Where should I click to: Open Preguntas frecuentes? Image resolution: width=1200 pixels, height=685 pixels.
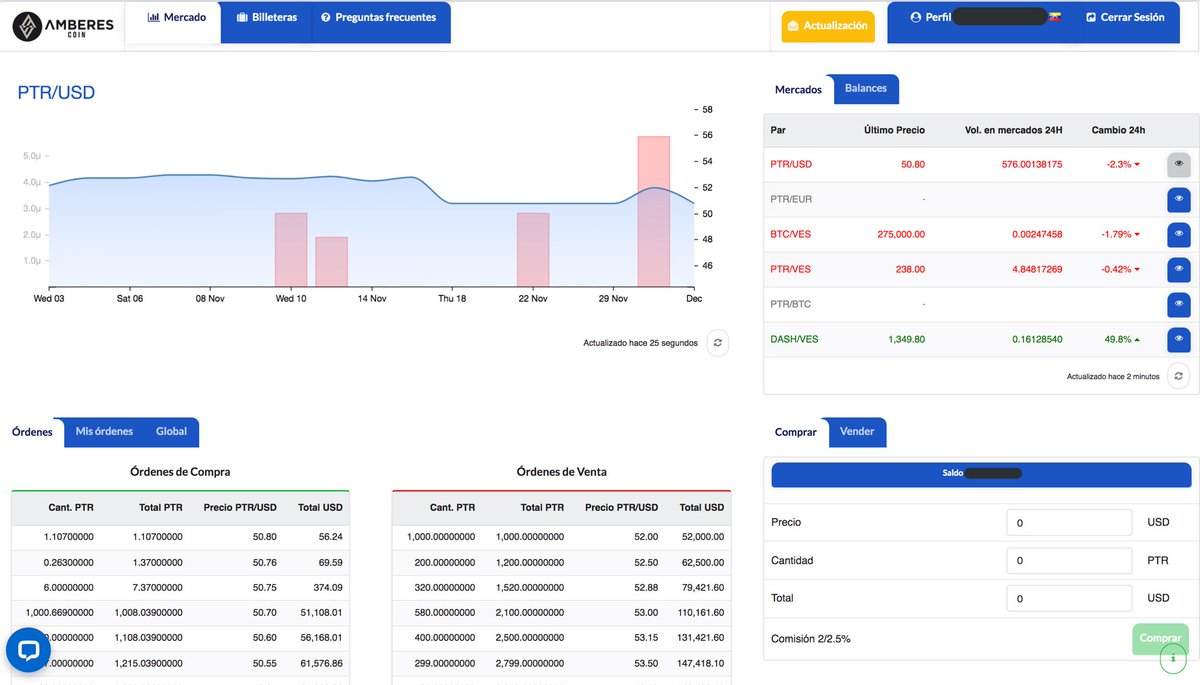click(379, 18)
